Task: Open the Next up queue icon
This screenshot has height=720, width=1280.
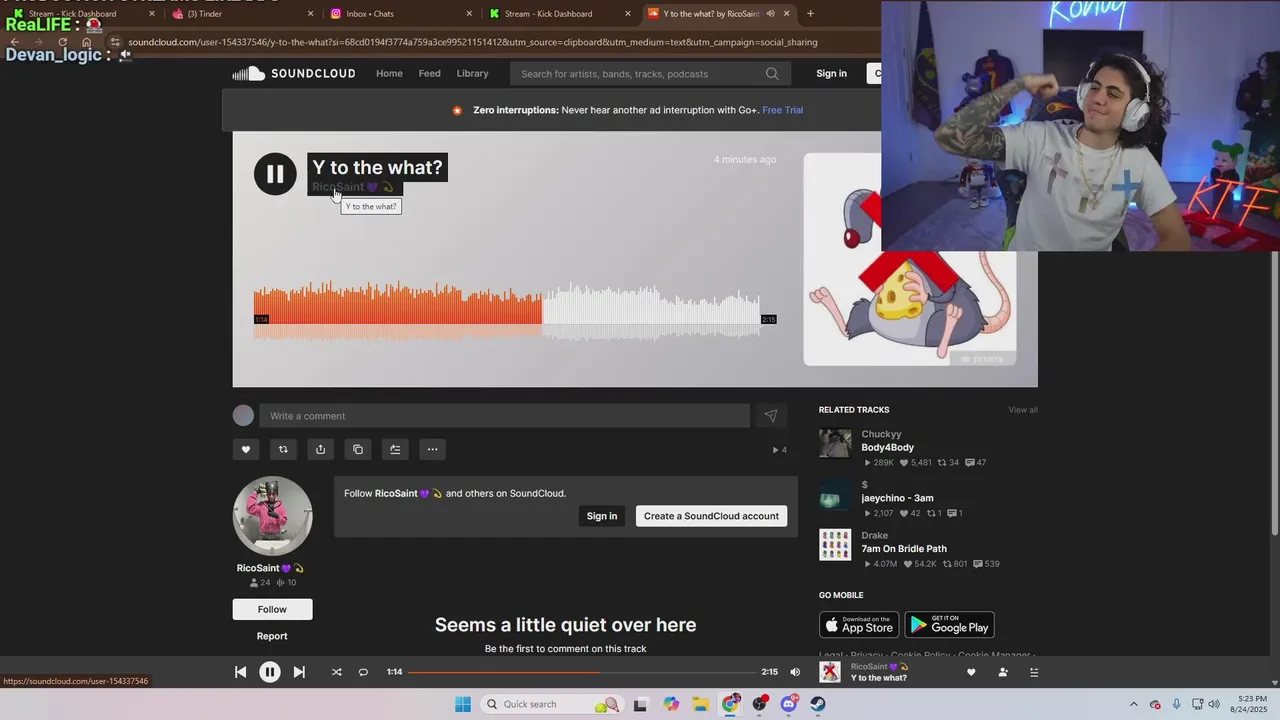Action: (1034, 672)
